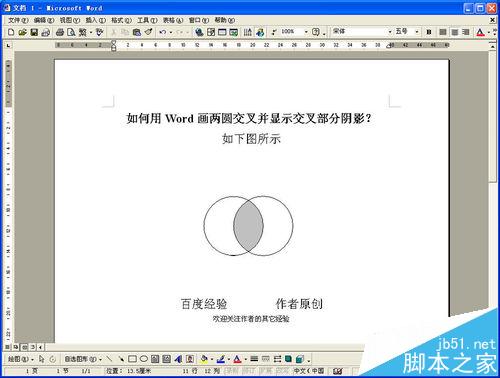Click the Line Color brush swatch
Screen dimensions: 500x378
(221, 359)
